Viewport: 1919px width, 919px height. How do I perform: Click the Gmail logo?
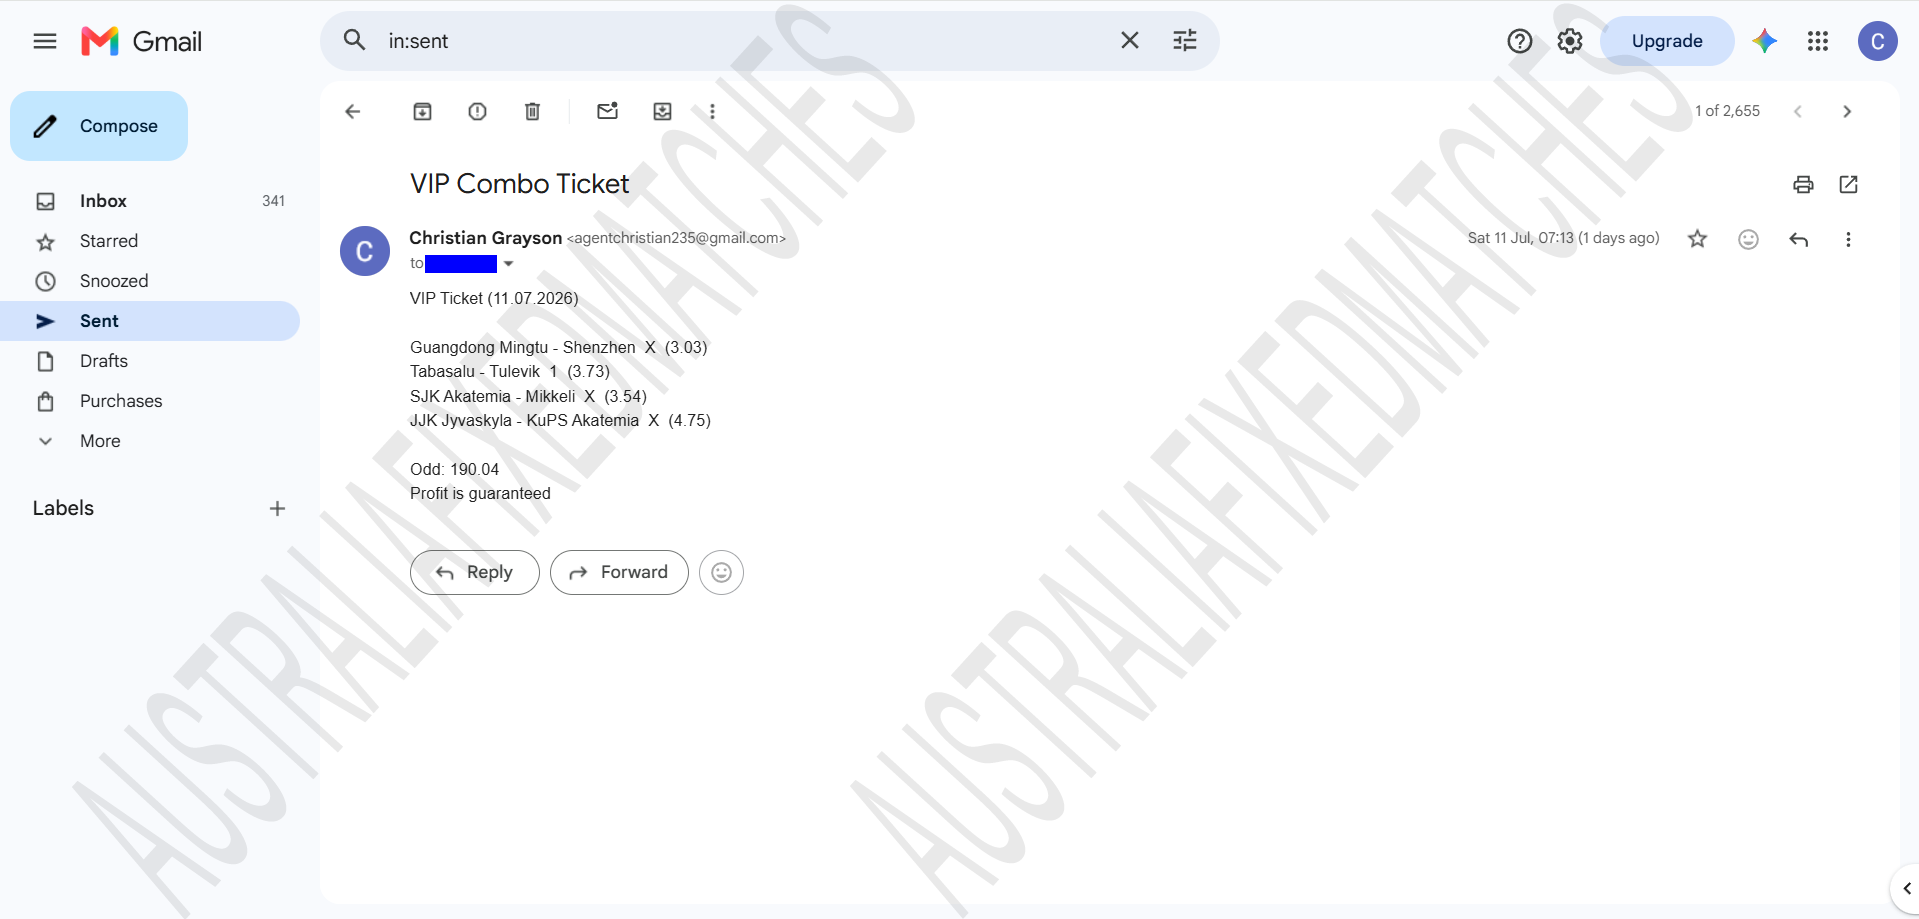point(142,41)
